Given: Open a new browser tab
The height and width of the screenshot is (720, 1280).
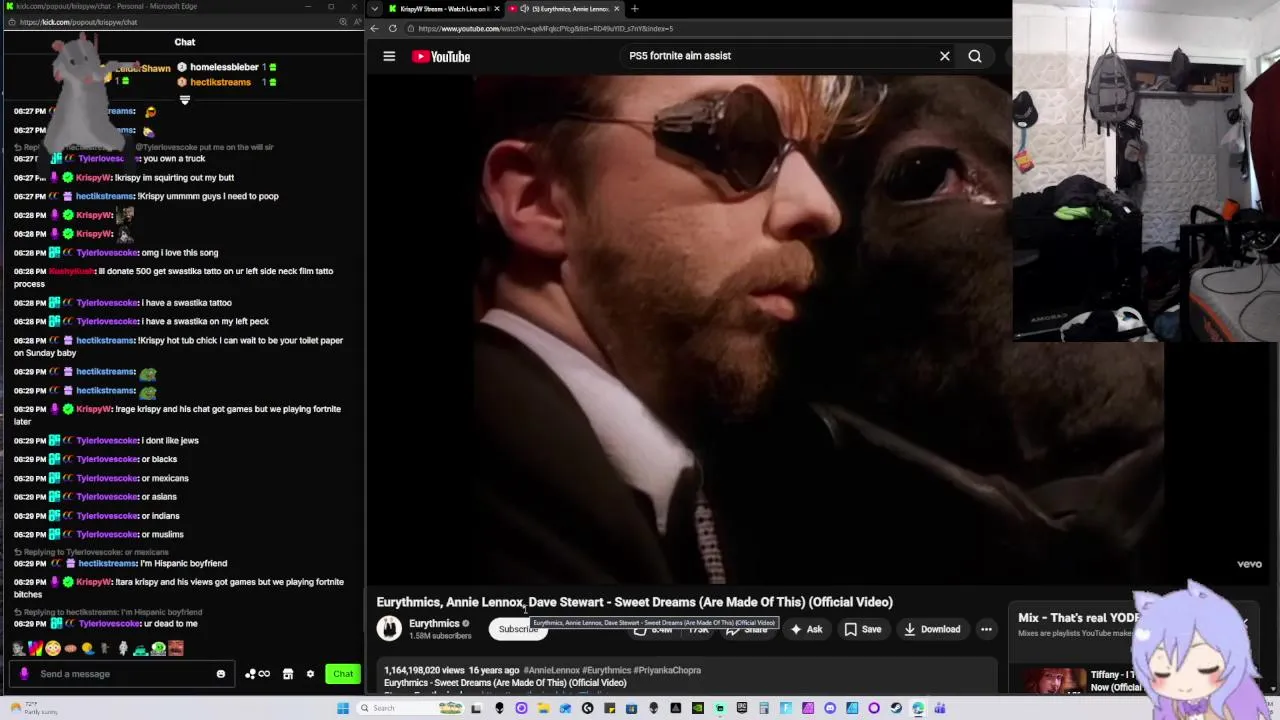Looking at the screenshot, I should (634, 9).
